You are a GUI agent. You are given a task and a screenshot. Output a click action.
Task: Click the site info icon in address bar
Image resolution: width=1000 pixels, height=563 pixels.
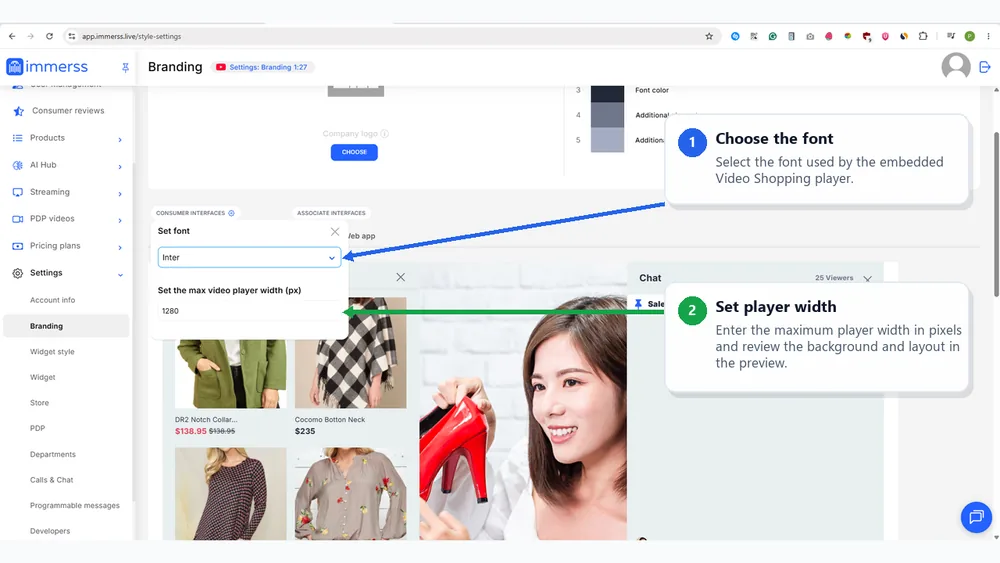click(x=71, y=36)
